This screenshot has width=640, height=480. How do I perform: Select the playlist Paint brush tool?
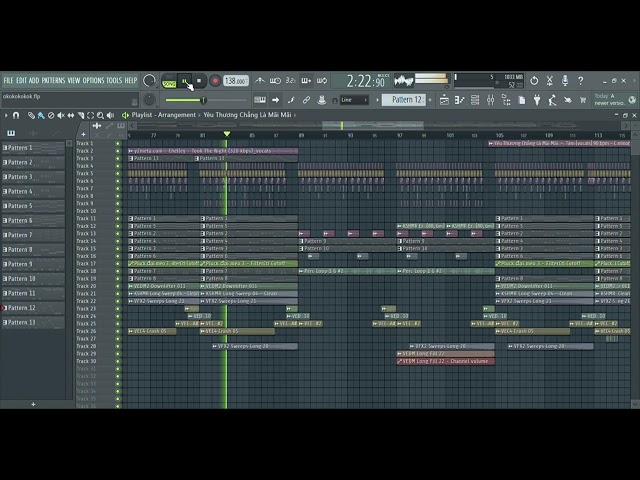(x=41, y=116)
